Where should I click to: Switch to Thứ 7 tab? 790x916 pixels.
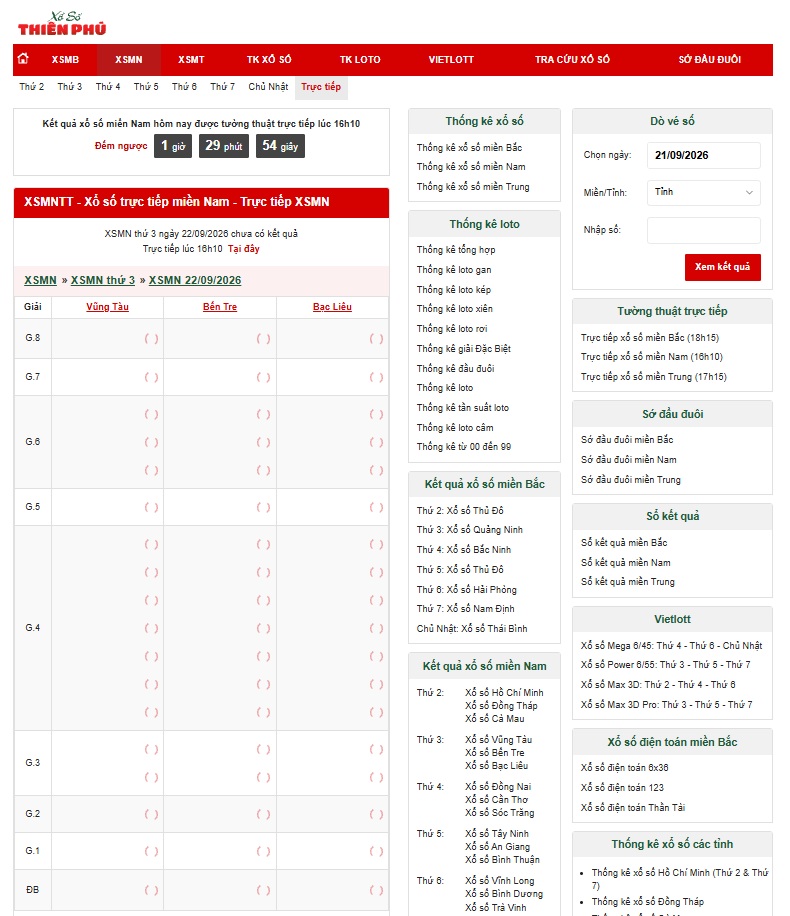(223, 86)
